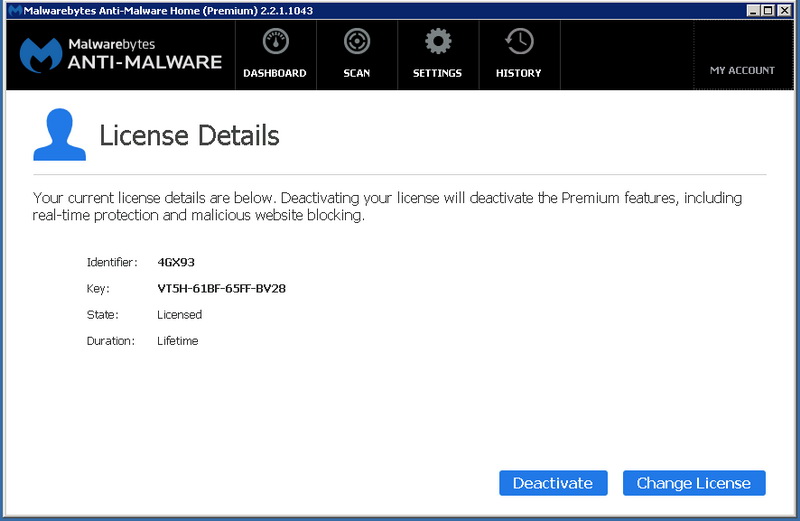Click the license description paragraph
800x521 pixels.
coord(387,206)
